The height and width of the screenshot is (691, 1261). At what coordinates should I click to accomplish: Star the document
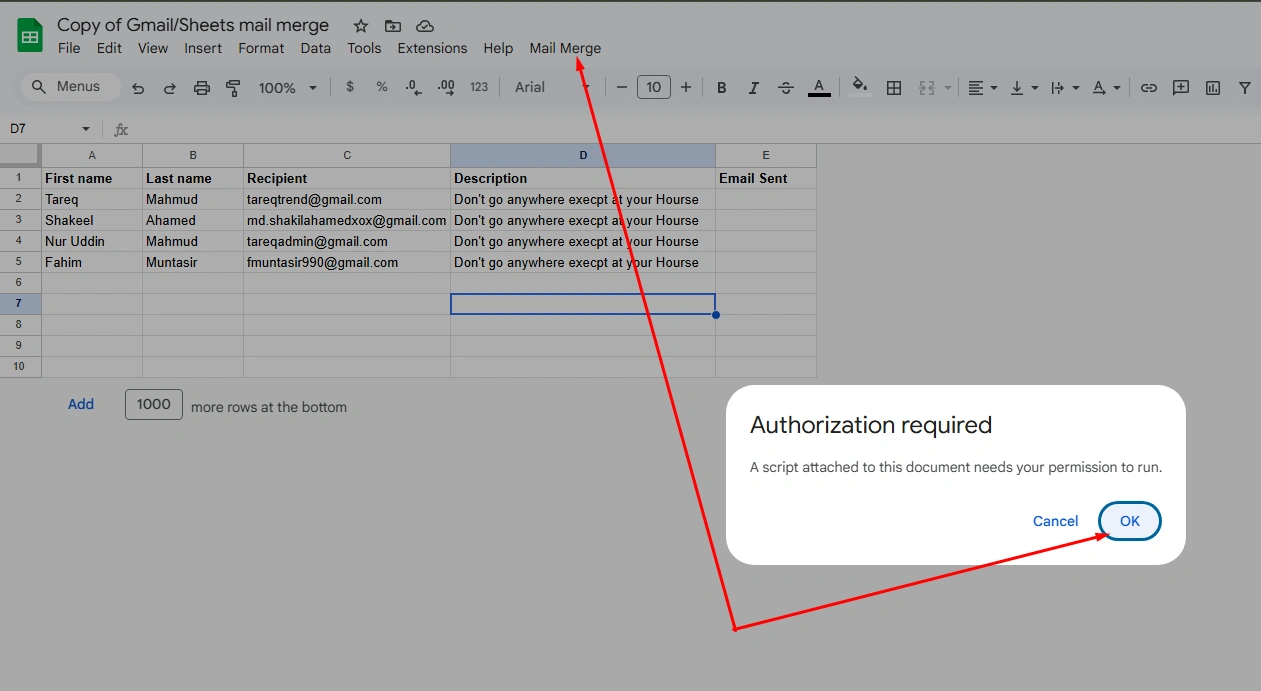[361, 26]
